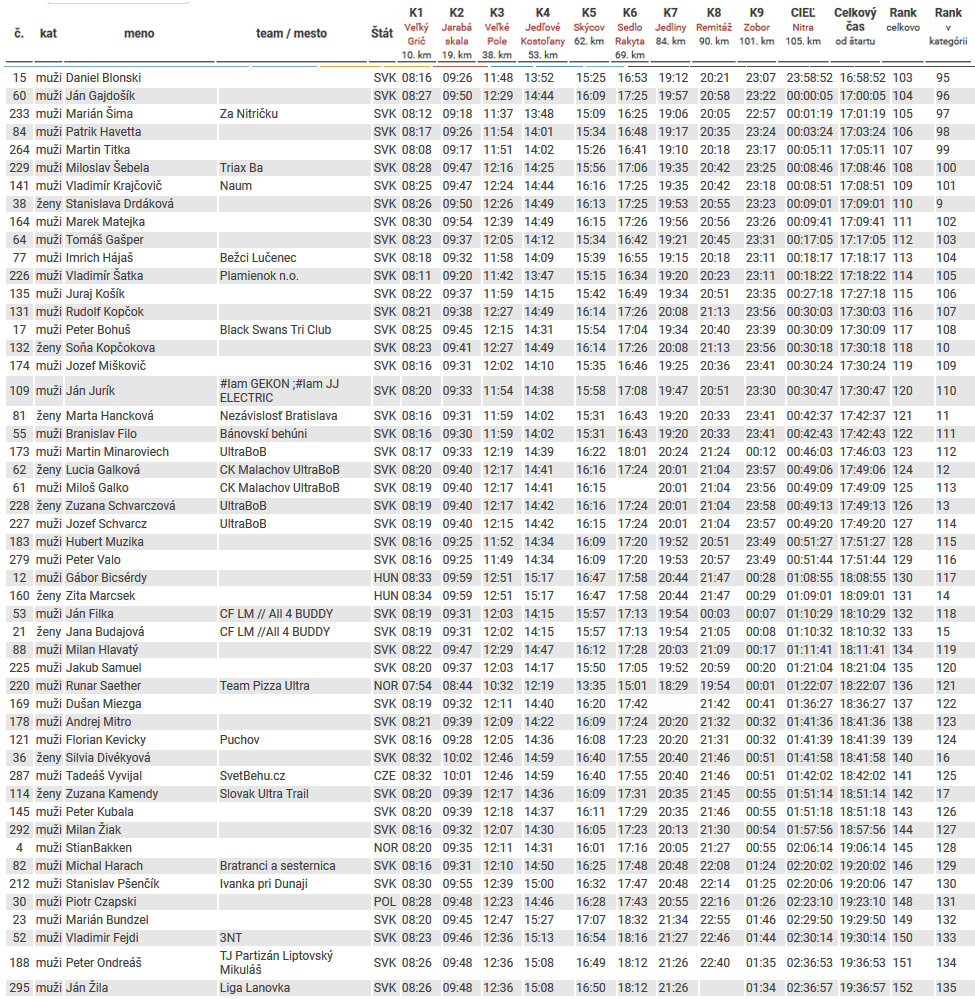Viewport: 975px width, 999px height.
Task: Sort by 'Rank celkovo' column header
Action: coord(903,20)
